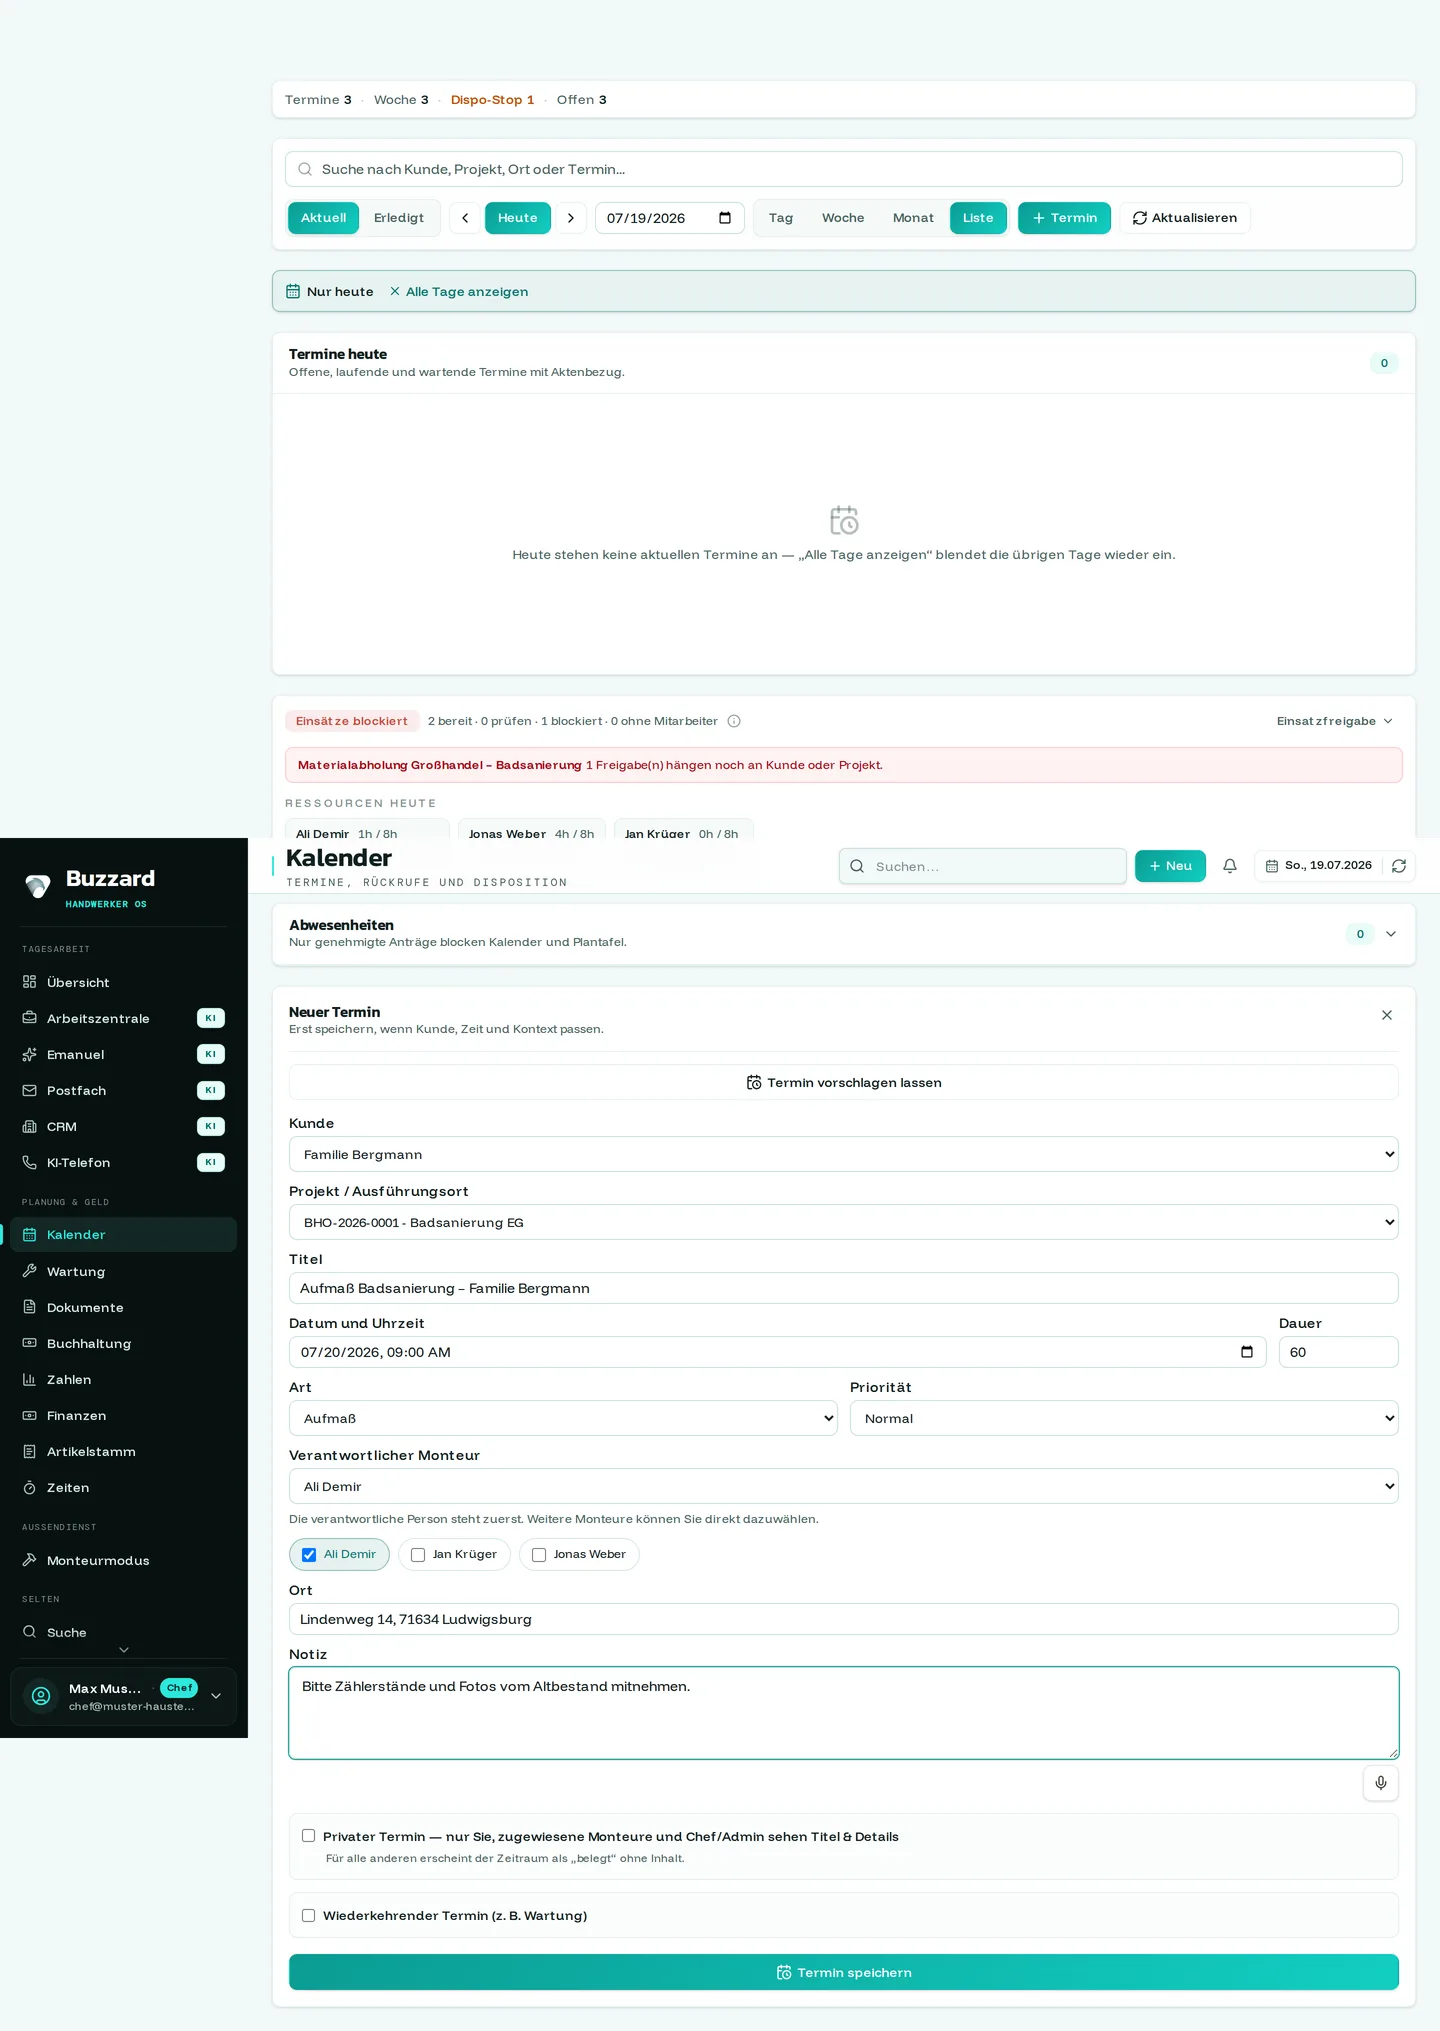The height and width of the screenshot is (2031, 1440).
Task: Expand more sidebar items below Suche
Action: (x=124, y=1650)
